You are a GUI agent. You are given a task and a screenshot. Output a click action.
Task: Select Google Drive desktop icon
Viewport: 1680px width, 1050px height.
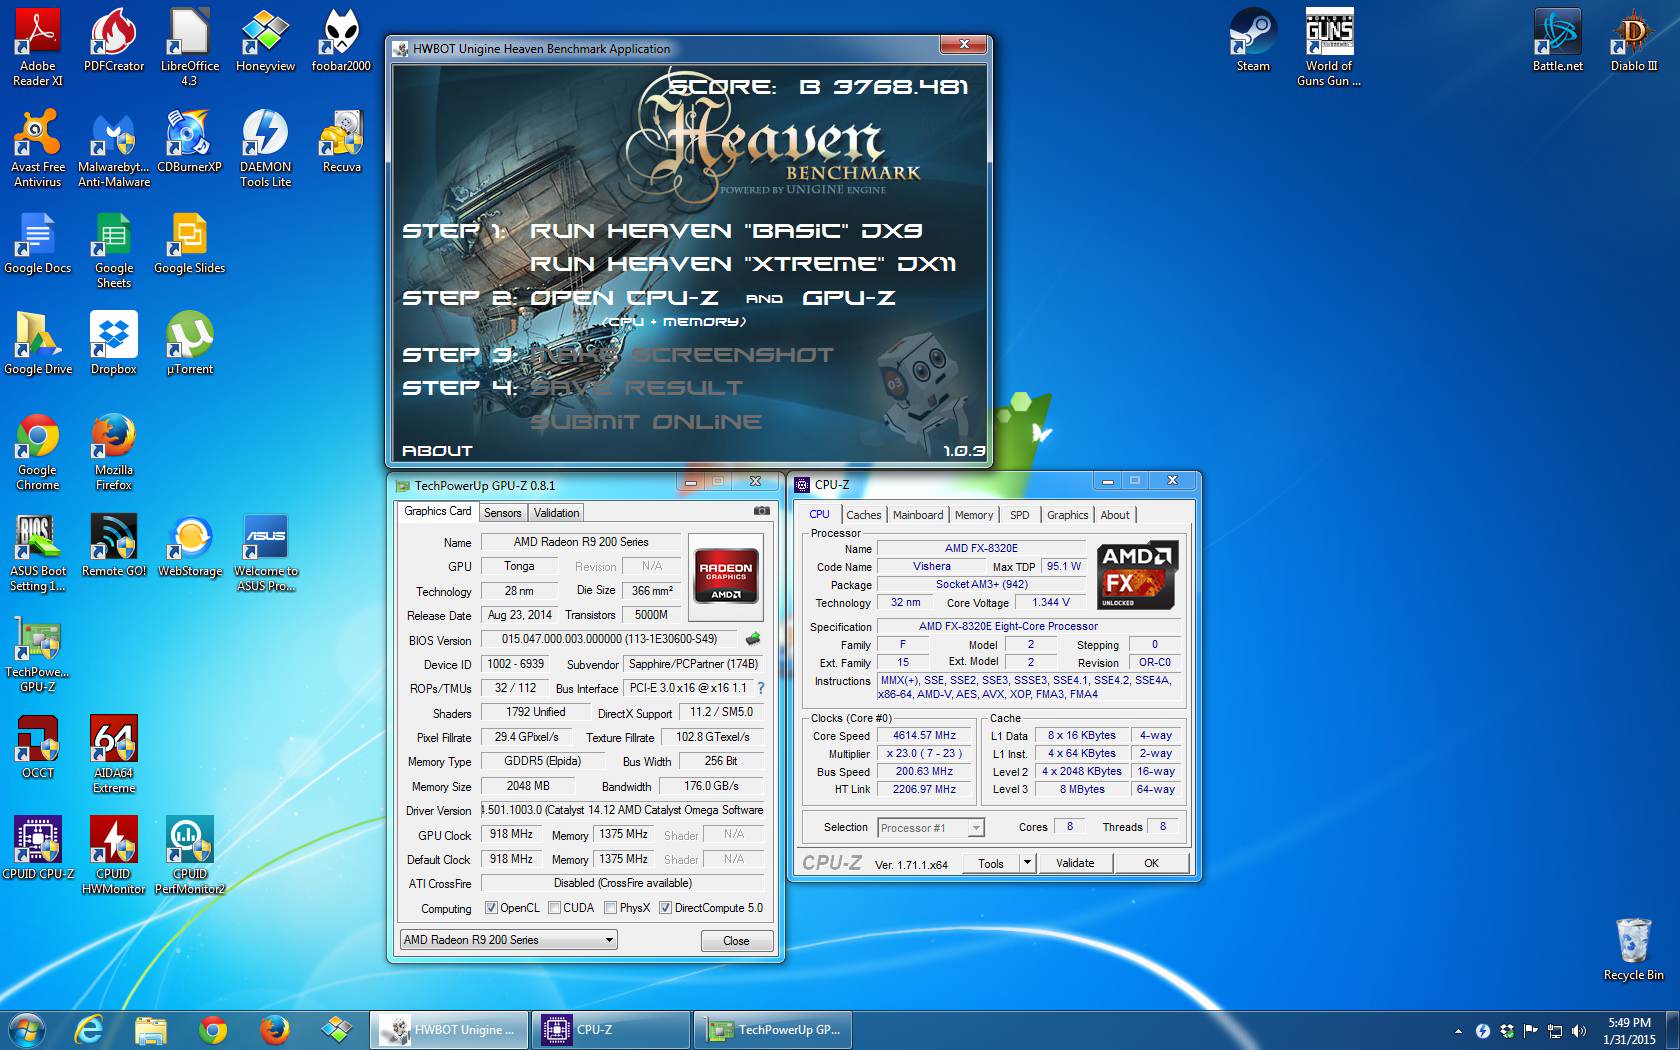(38, 343)
